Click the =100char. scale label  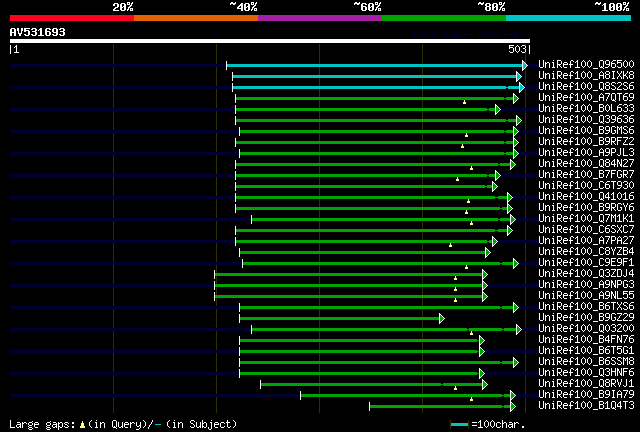pos(498,424)
